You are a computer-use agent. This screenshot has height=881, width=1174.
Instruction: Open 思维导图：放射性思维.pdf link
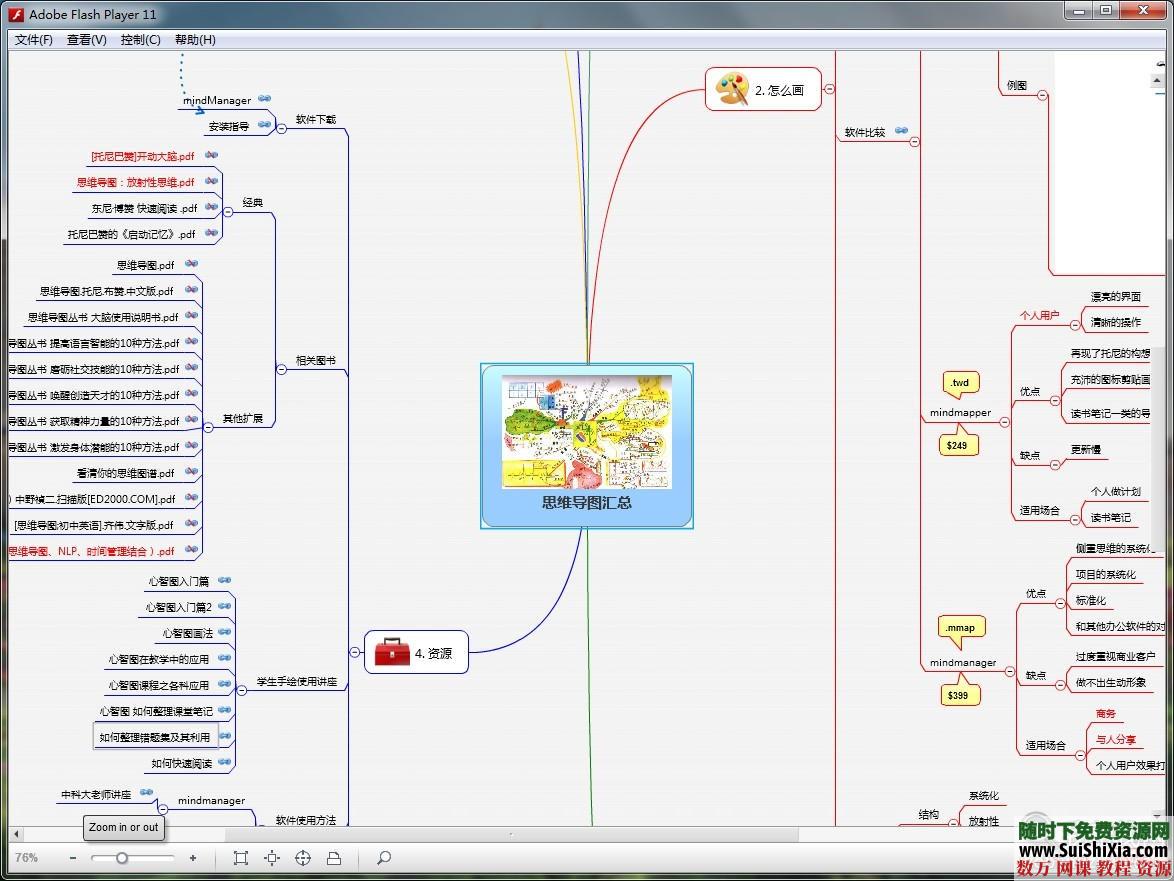coord(135,183)
